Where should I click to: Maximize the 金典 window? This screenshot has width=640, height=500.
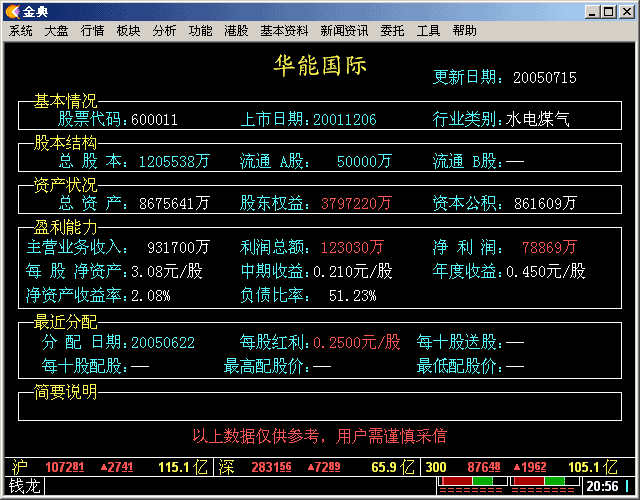pyautogui.click(x=609, y=12)
